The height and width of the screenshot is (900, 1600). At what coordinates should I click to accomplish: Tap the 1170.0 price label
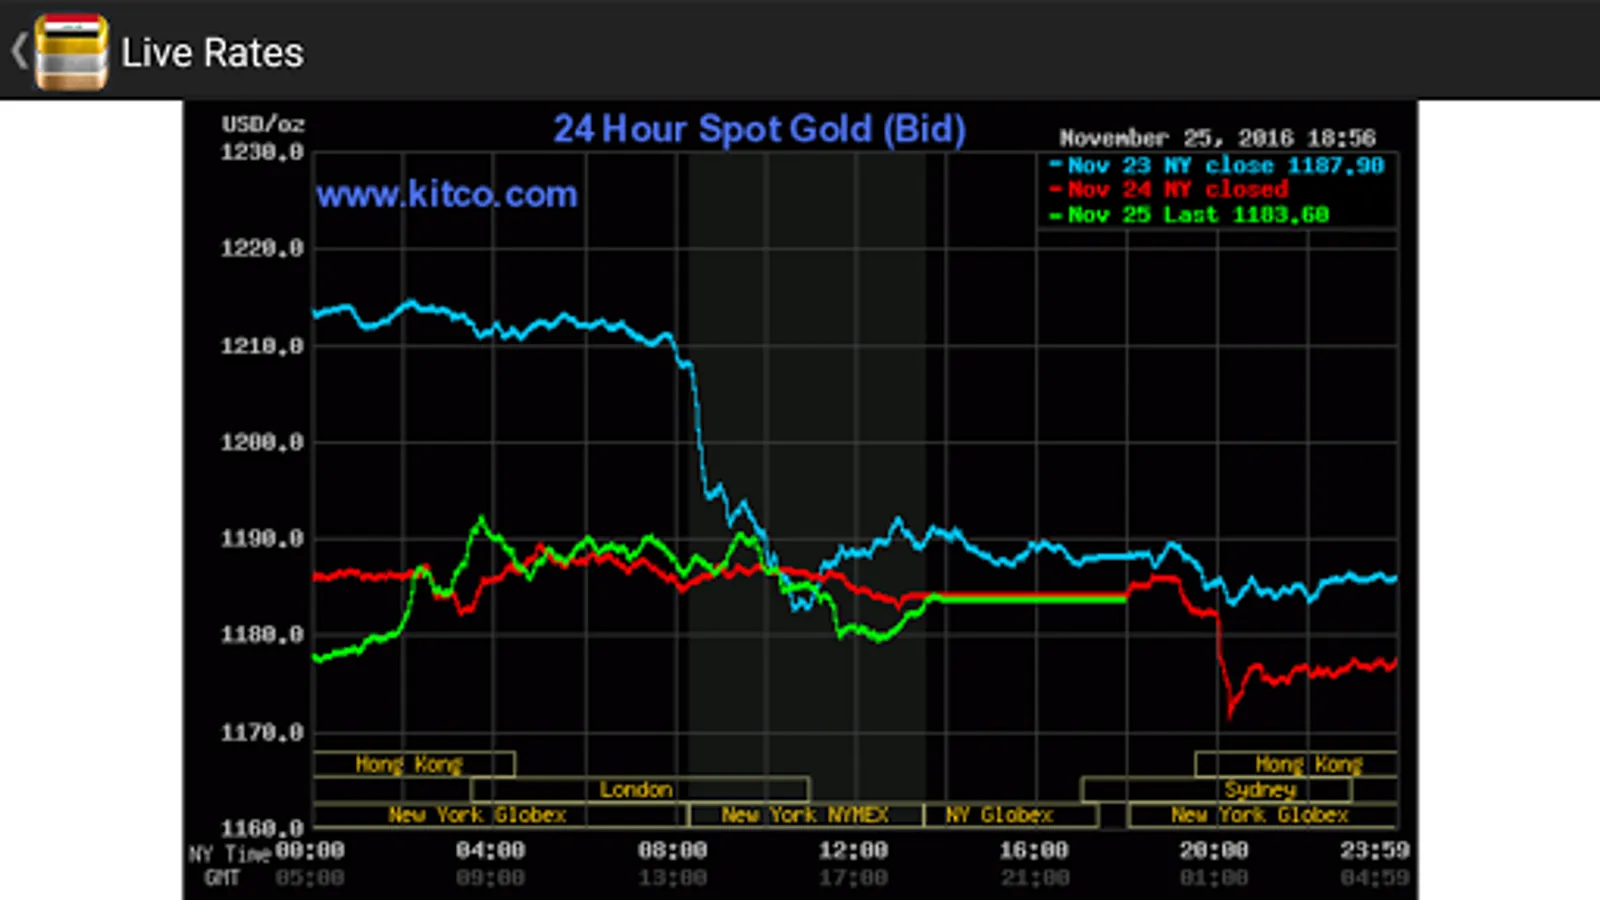click(262, 733)
